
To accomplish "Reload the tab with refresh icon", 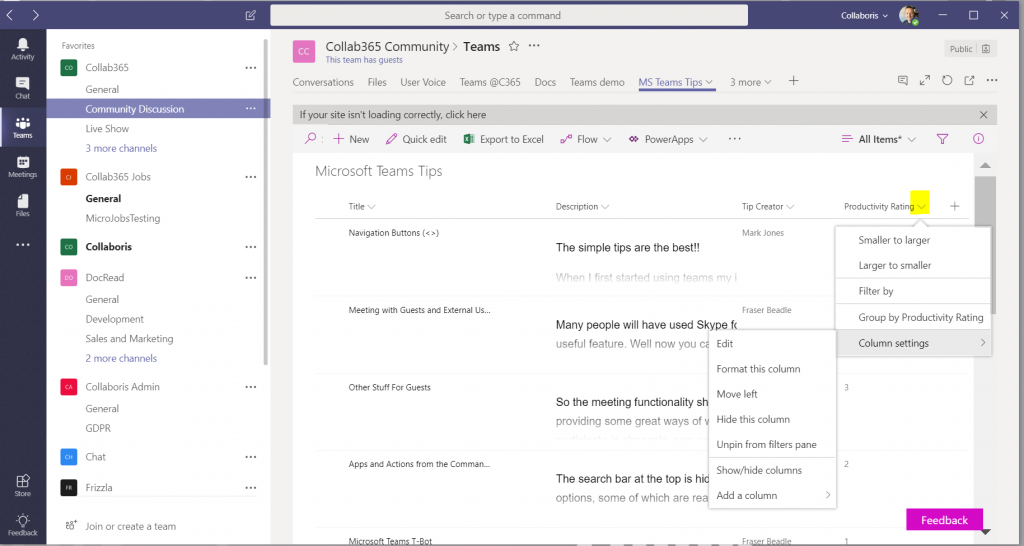I will tap(947, 80).
